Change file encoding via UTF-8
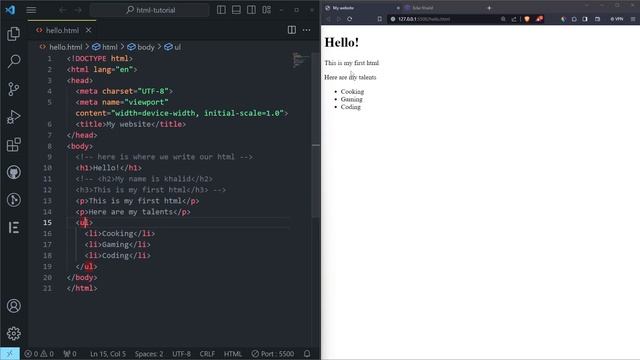The image size is (640, 360). tap(181, 354)
